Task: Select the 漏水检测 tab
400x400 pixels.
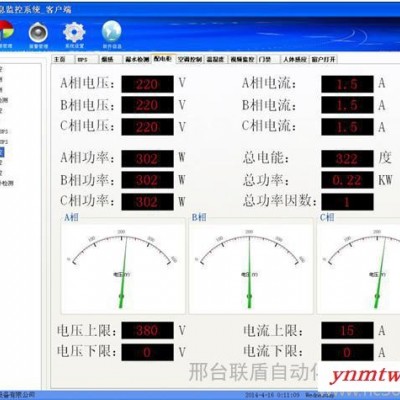Action: 137,59
